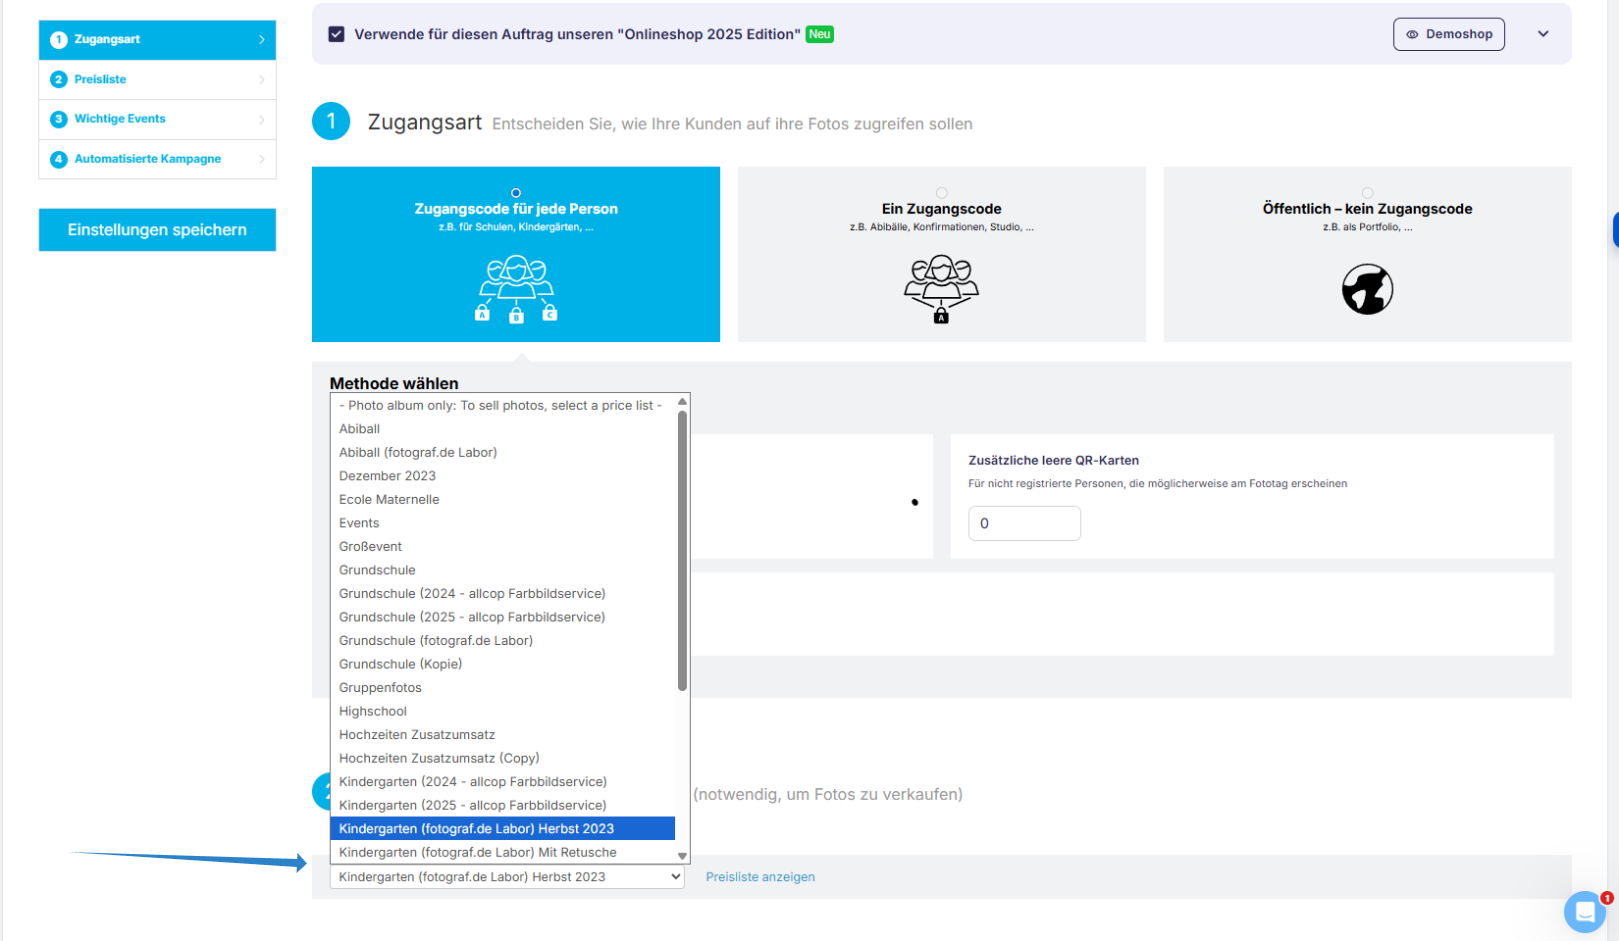Open the price list dropdown showing Kindergarten Herbst 2023
The width and height of the screenshot is (1619, 941).
(507, 877)
